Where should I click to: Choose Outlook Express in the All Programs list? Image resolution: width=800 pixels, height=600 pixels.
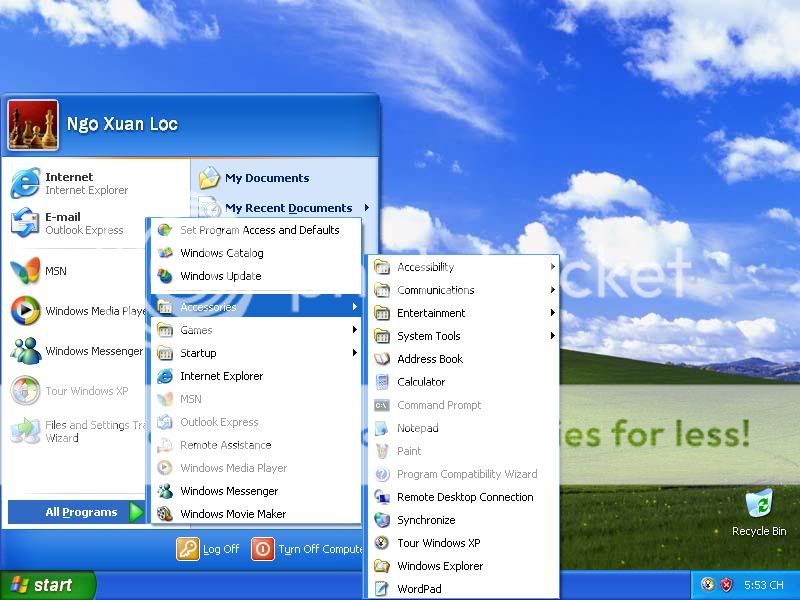tap(256, 422)
